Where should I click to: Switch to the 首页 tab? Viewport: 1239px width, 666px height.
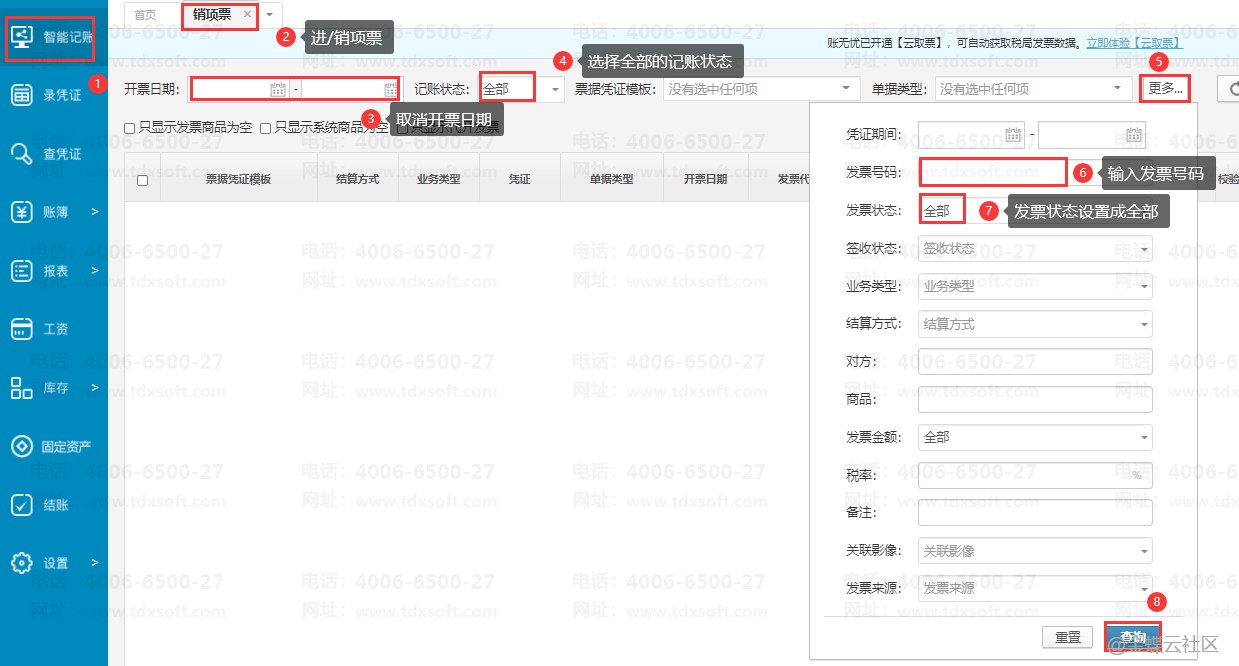click(146, 15)
